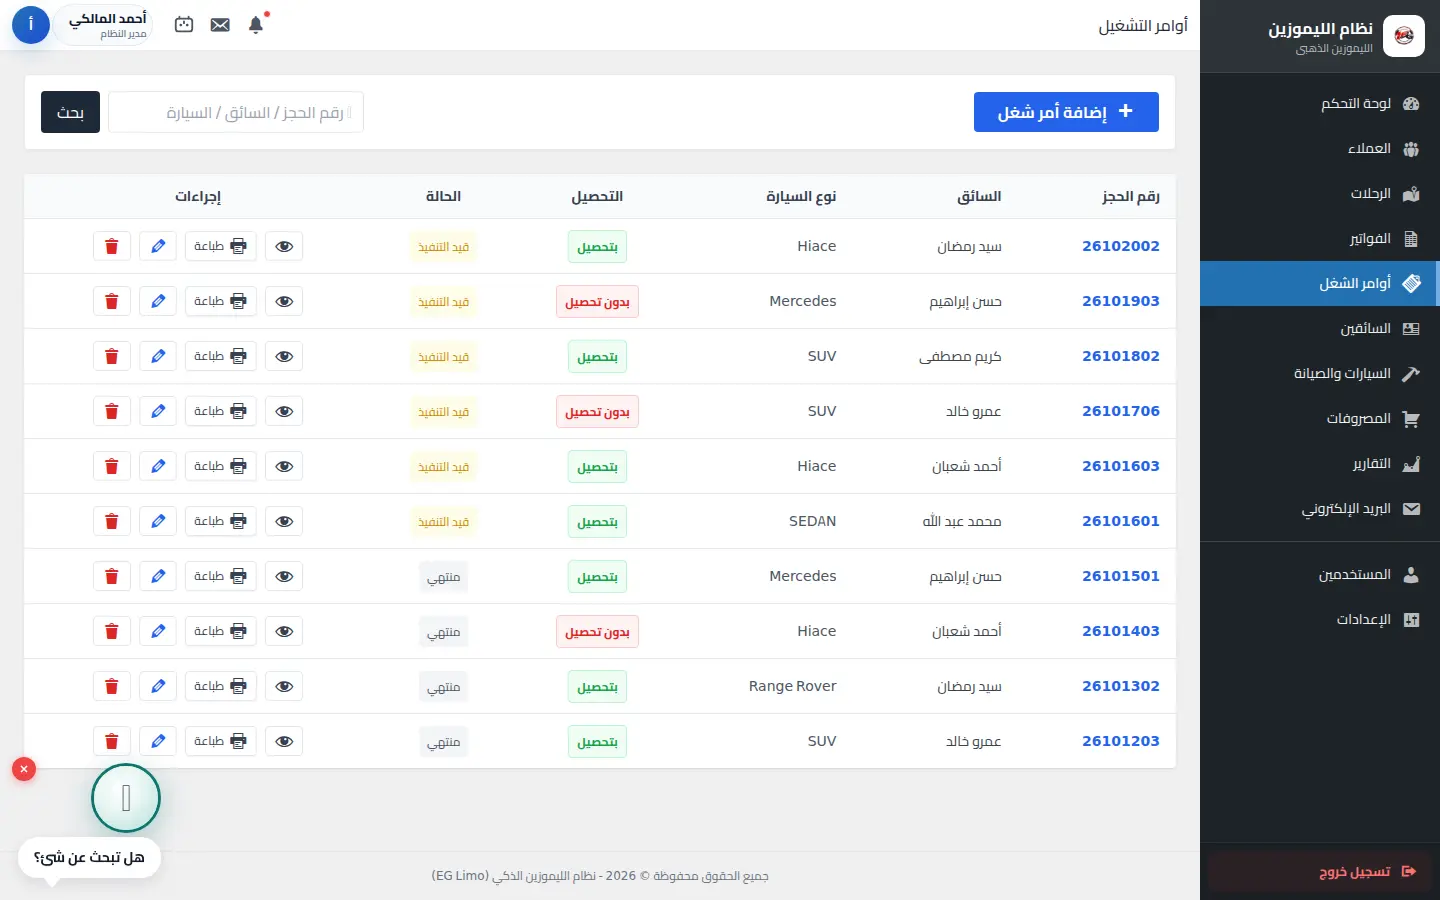The height and width of the screenshot is (900, 1440).
Task: Delete booking 26101203 with trash icon
Action: [x=112, y=741]
